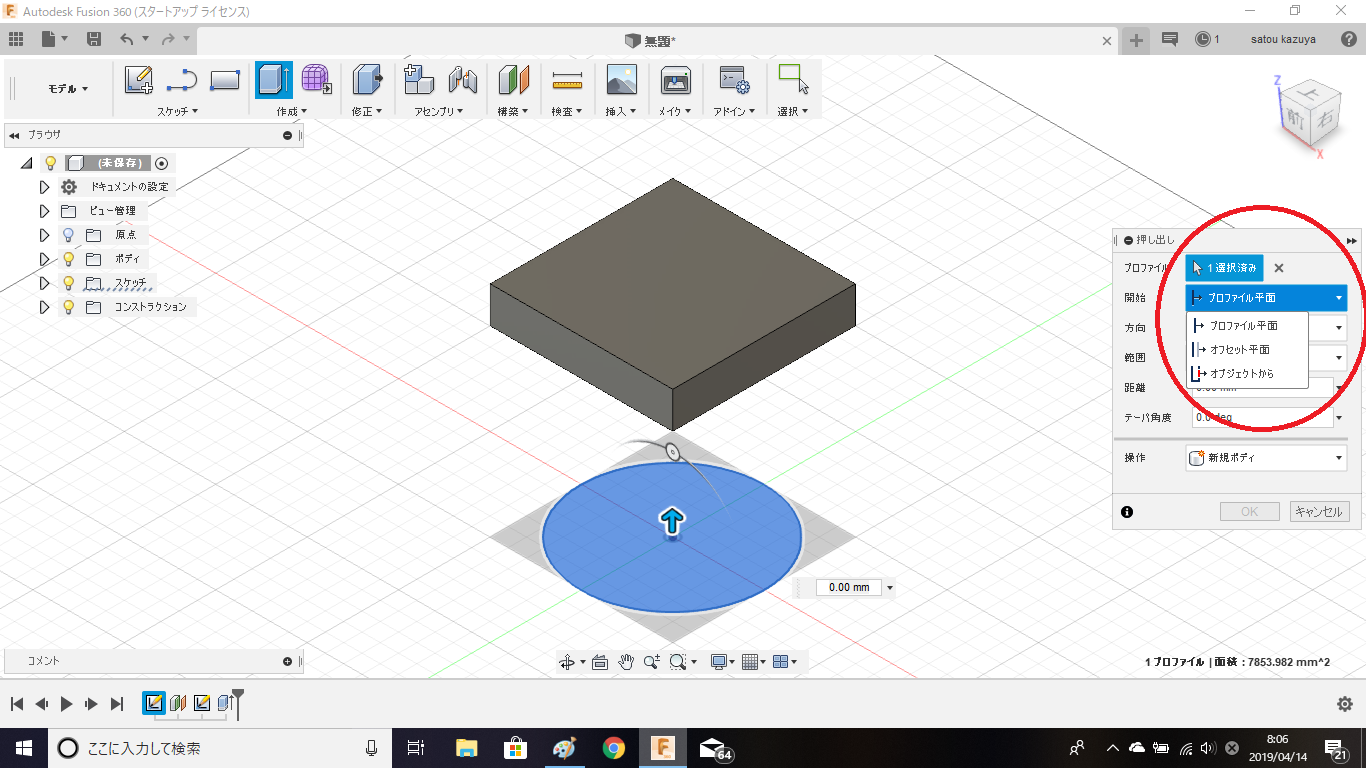Open the スケッチ toolbar menu
Viewport: 1366px width, 768px height.
point(178,111)
